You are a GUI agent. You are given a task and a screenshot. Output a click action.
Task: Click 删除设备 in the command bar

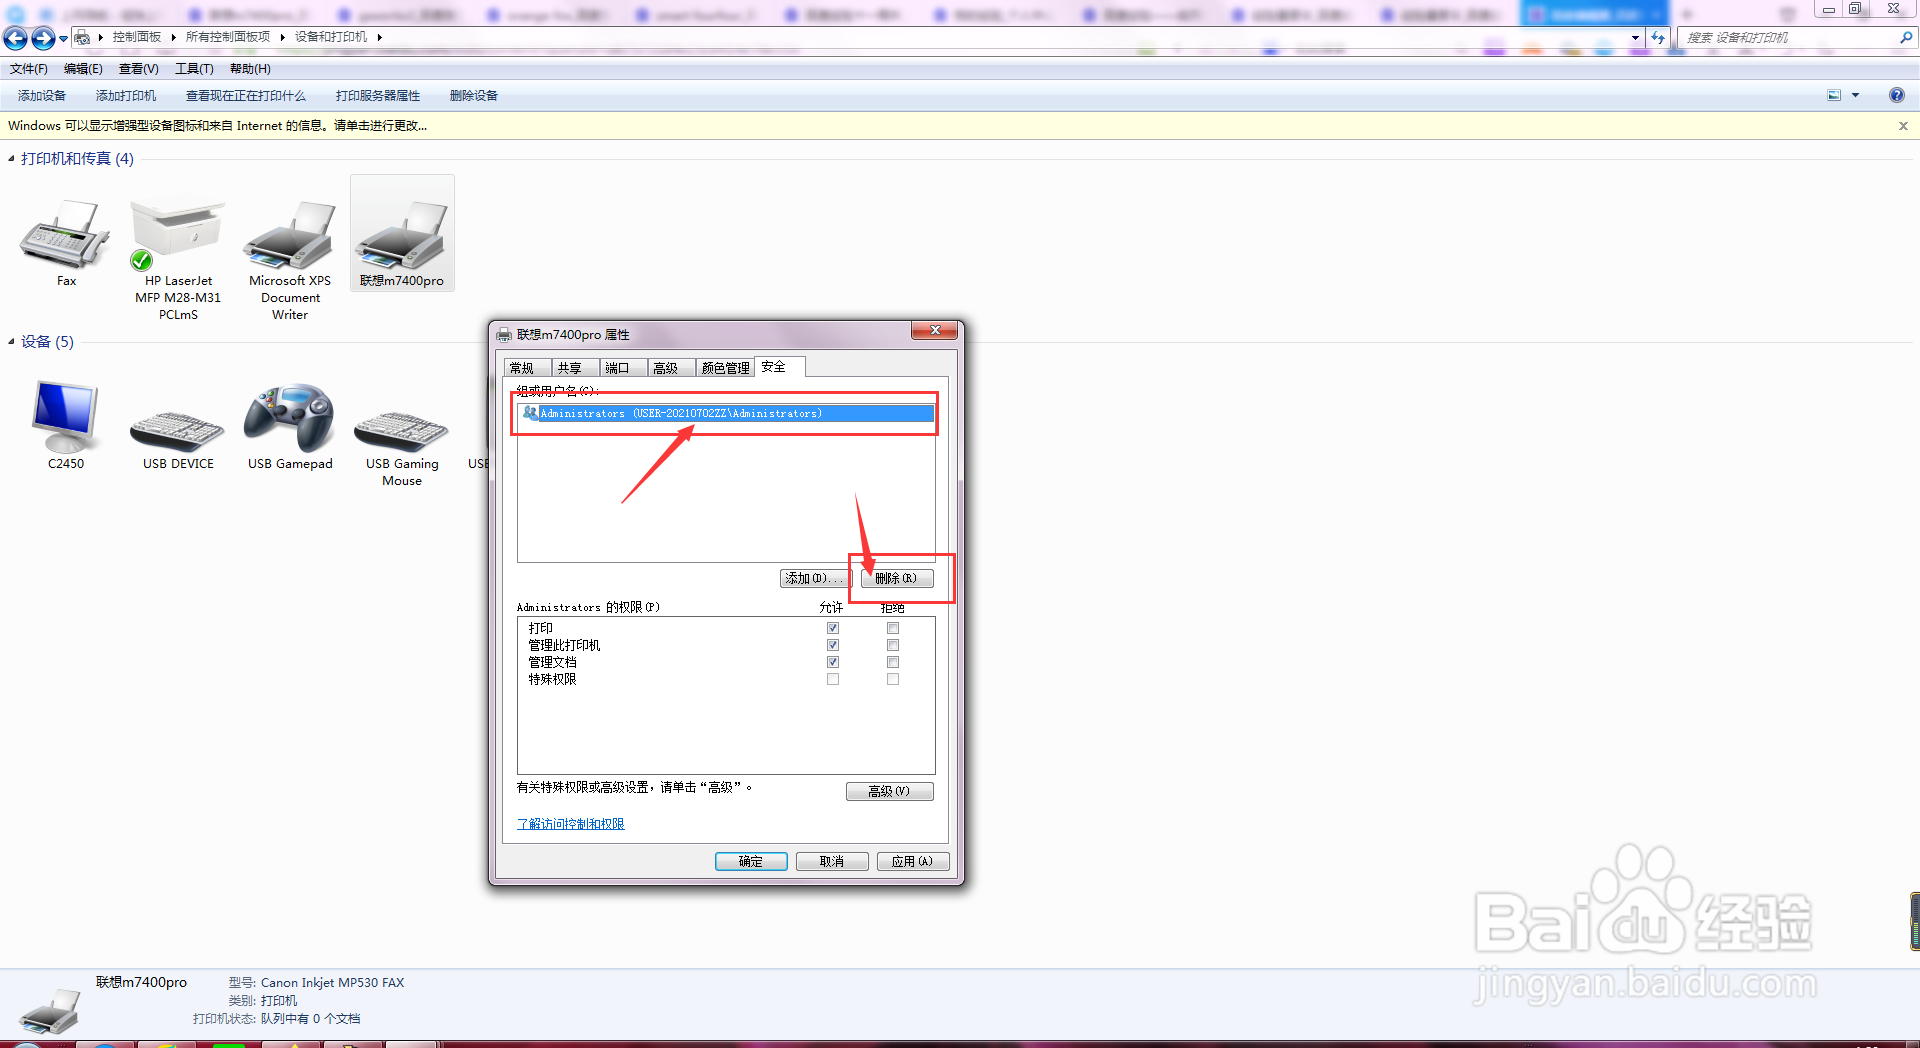coord(474,95)
